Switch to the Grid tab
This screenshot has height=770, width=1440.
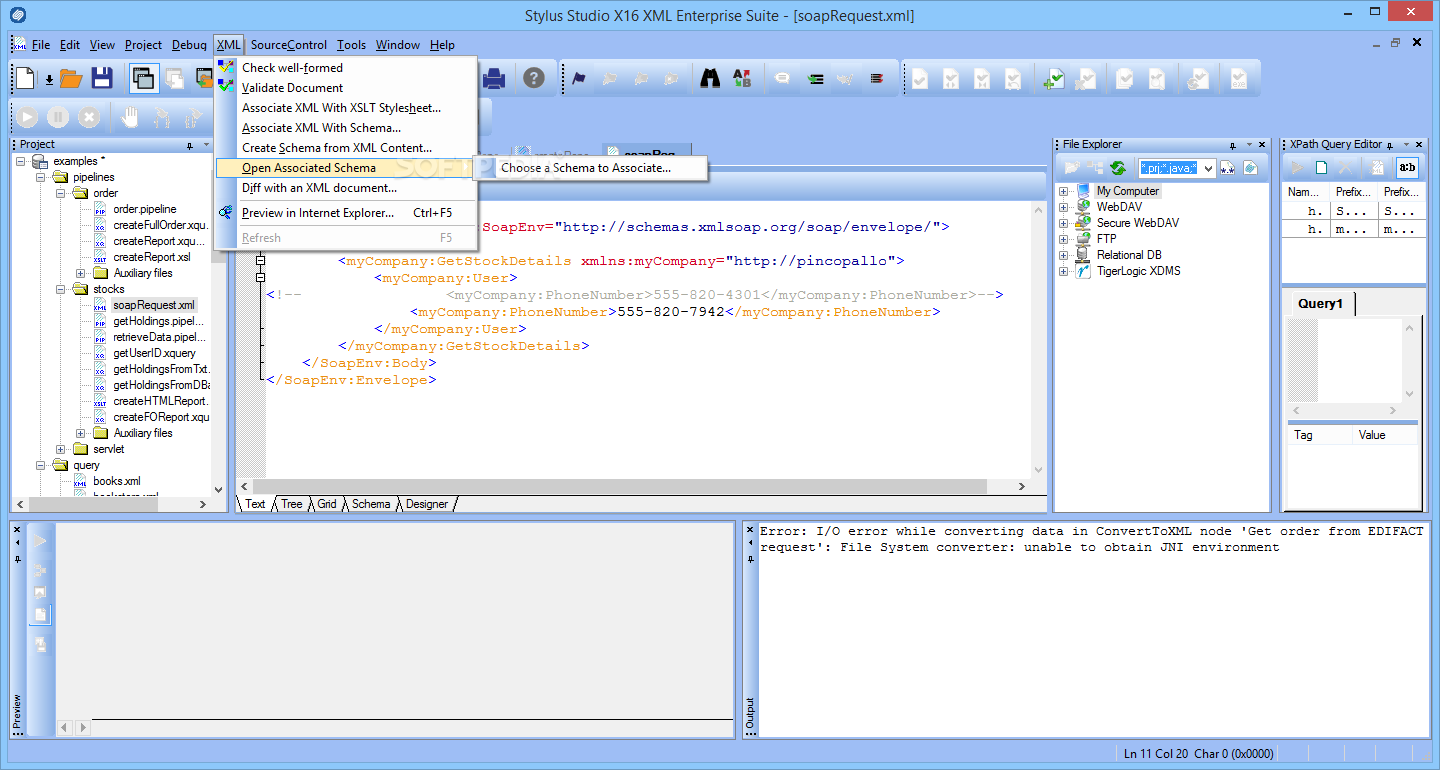point(327,504)
